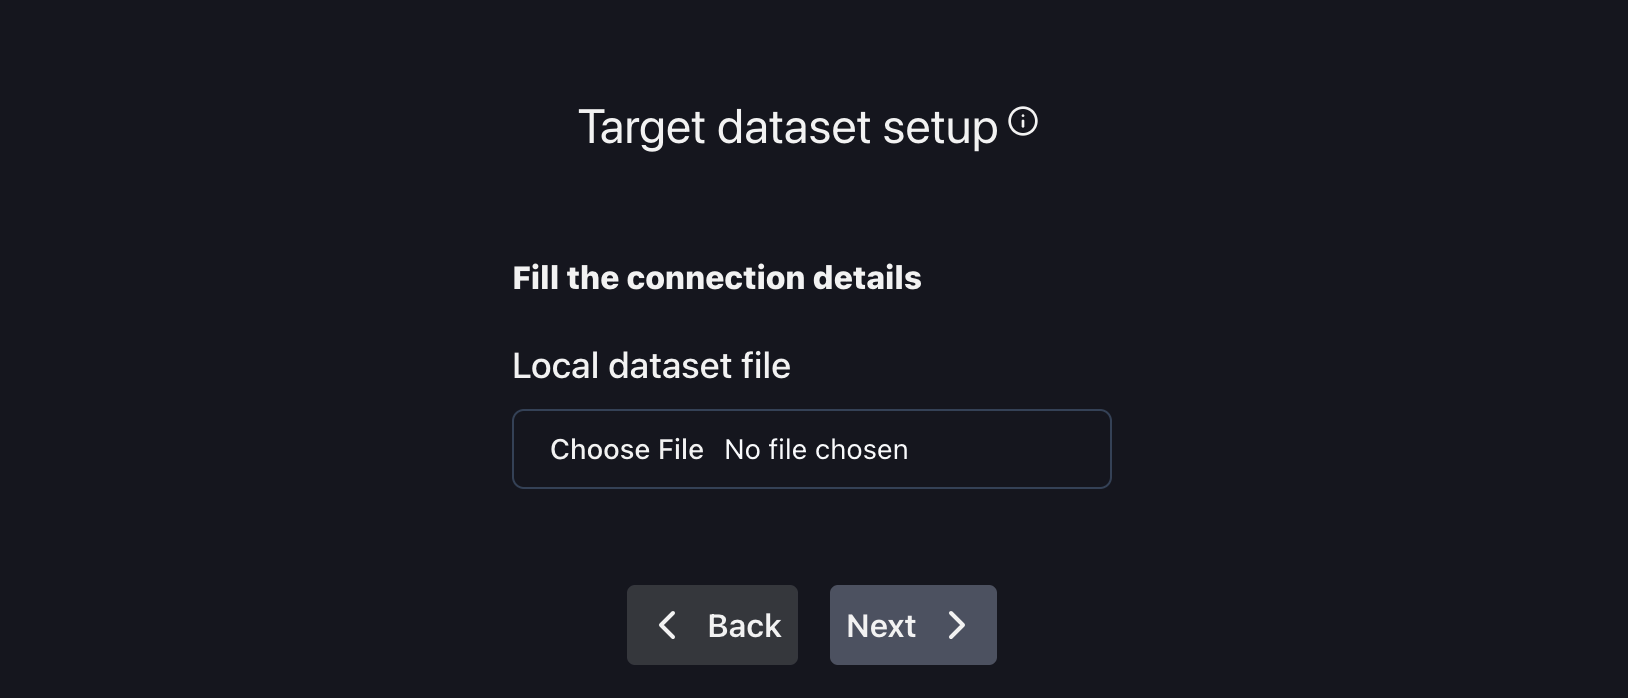Image resolution: width=1628 pixels, height=698 pixels.
Task: Click the right chevron icon in Next
Action: [957, 626]
